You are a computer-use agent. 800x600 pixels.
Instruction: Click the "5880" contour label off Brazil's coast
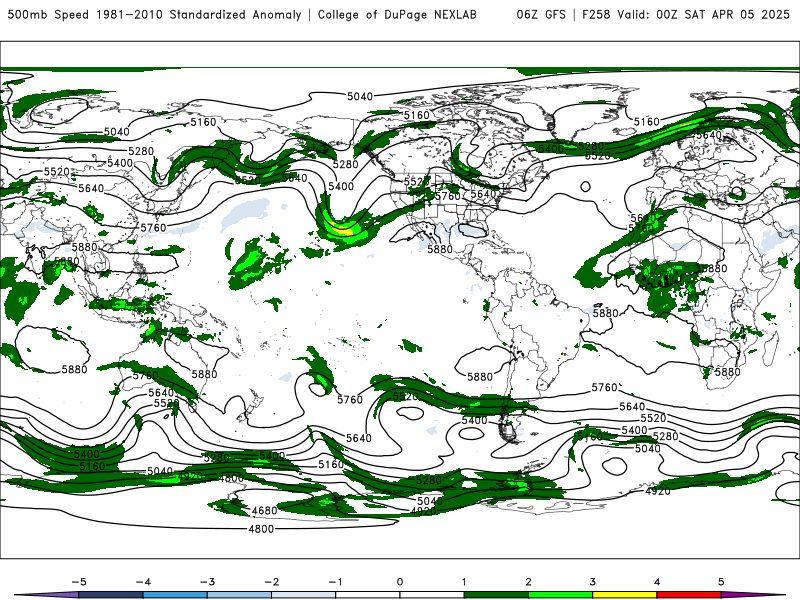605,313
